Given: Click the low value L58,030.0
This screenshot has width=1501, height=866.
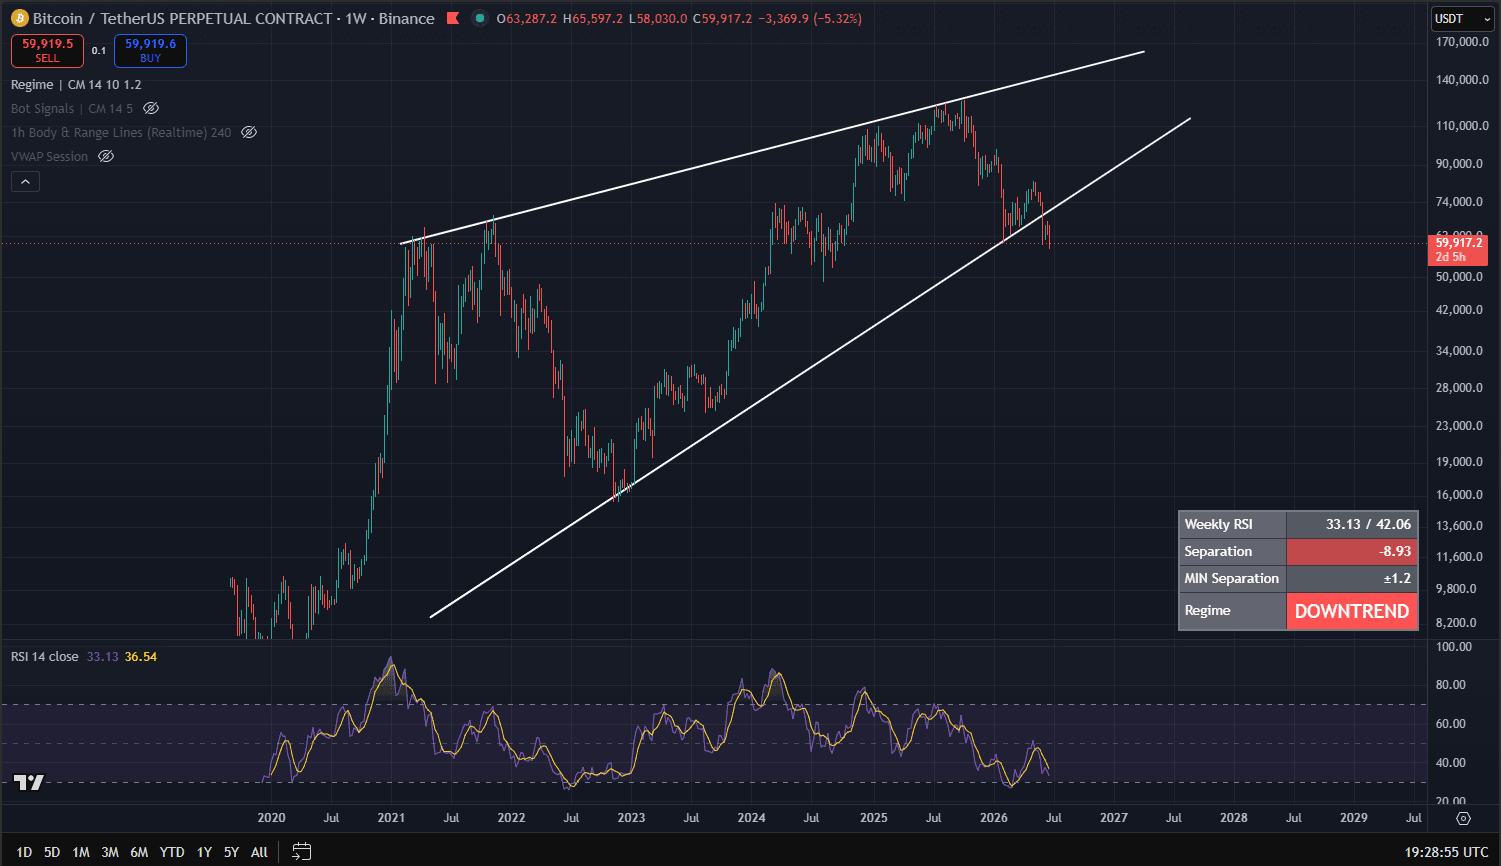Looking at the screenshot, I should (x=658, y=18).
